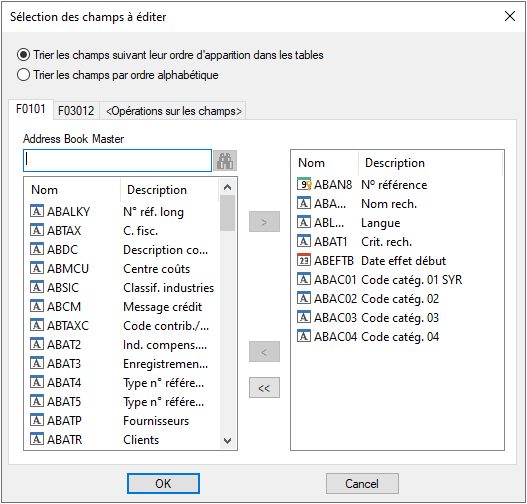The image size is (527, 504).
Task: Choose sort by table appearance order
Action: (x=23, y=54)
